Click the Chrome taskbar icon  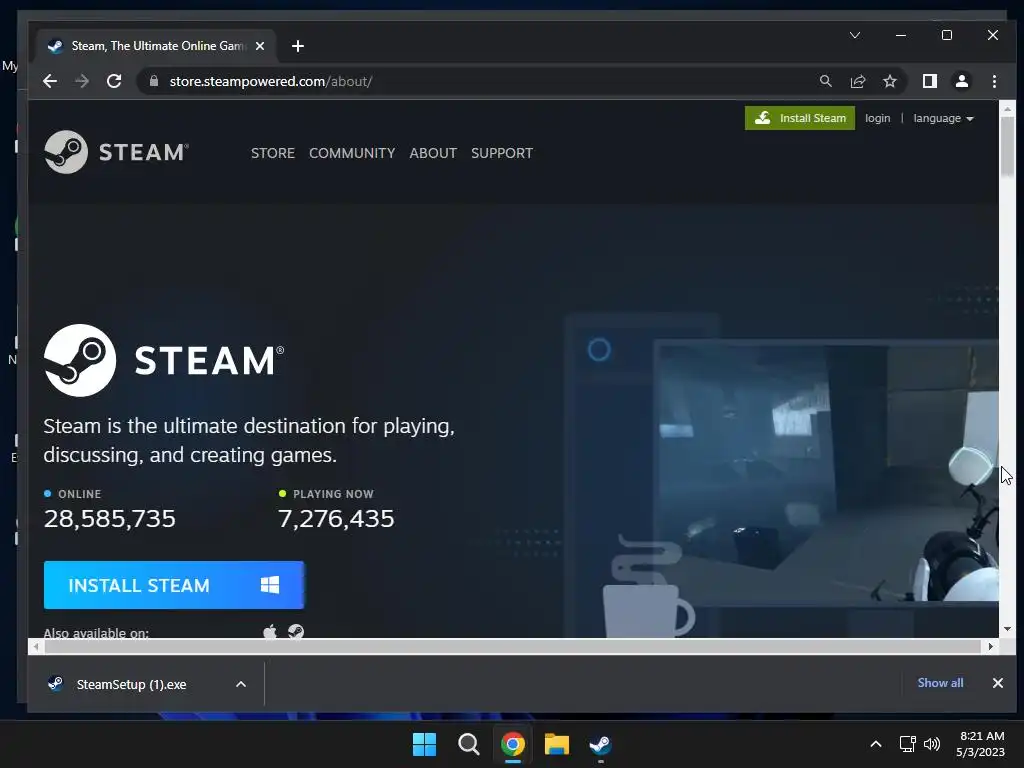coord(513,744)
